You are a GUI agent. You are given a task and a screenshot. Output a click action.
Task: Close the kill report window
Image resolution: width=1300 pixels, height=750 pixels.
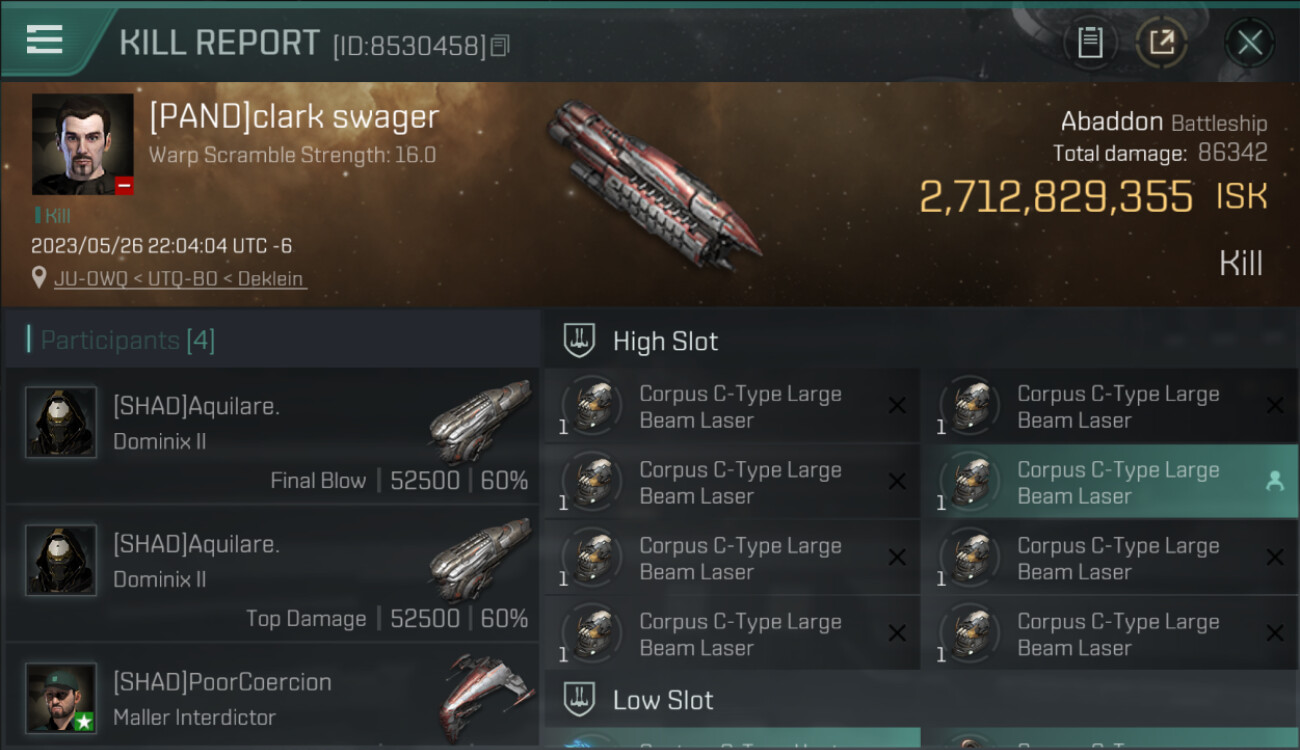[x=1250, y=42]
